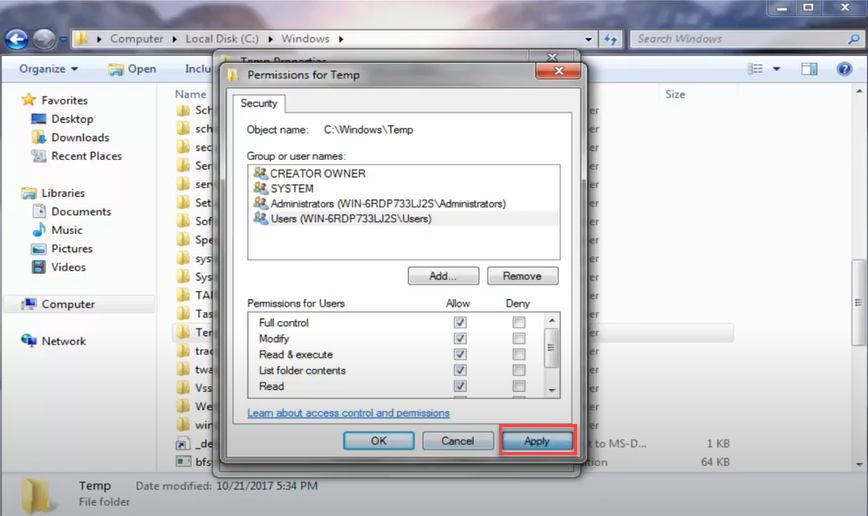Screen dimensions: 868x516
Task: Open the Organize menu
Action: [49, 69]
